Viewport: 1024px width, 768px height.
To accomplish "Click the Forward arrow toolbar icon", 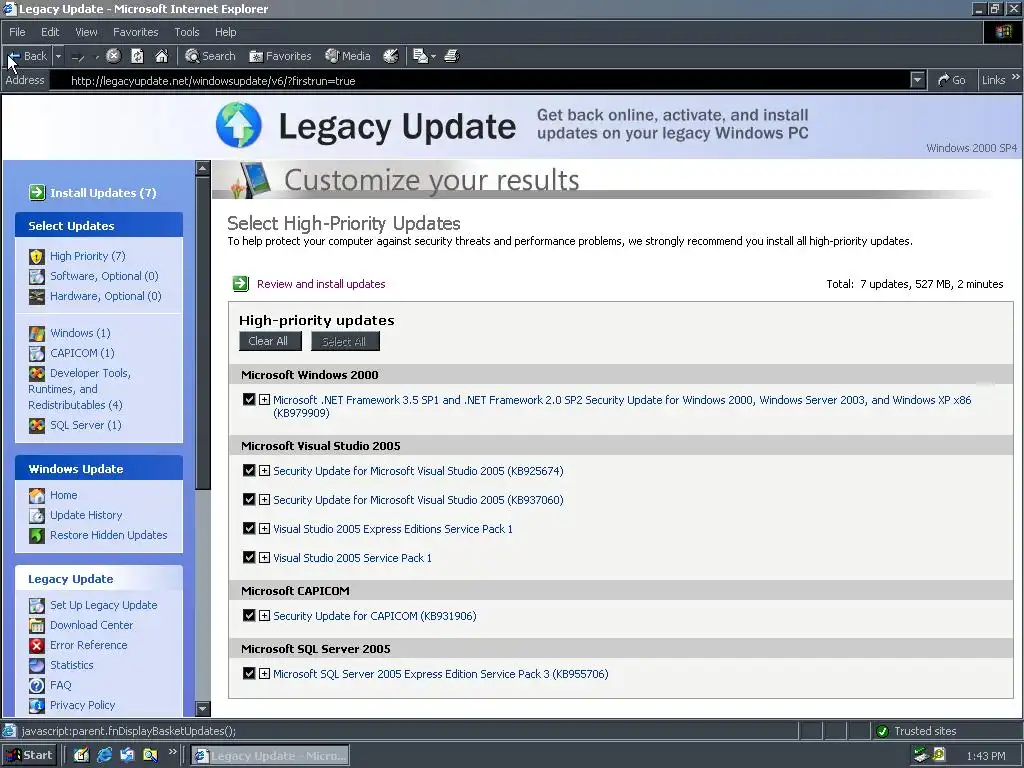I will coord(78,57).
